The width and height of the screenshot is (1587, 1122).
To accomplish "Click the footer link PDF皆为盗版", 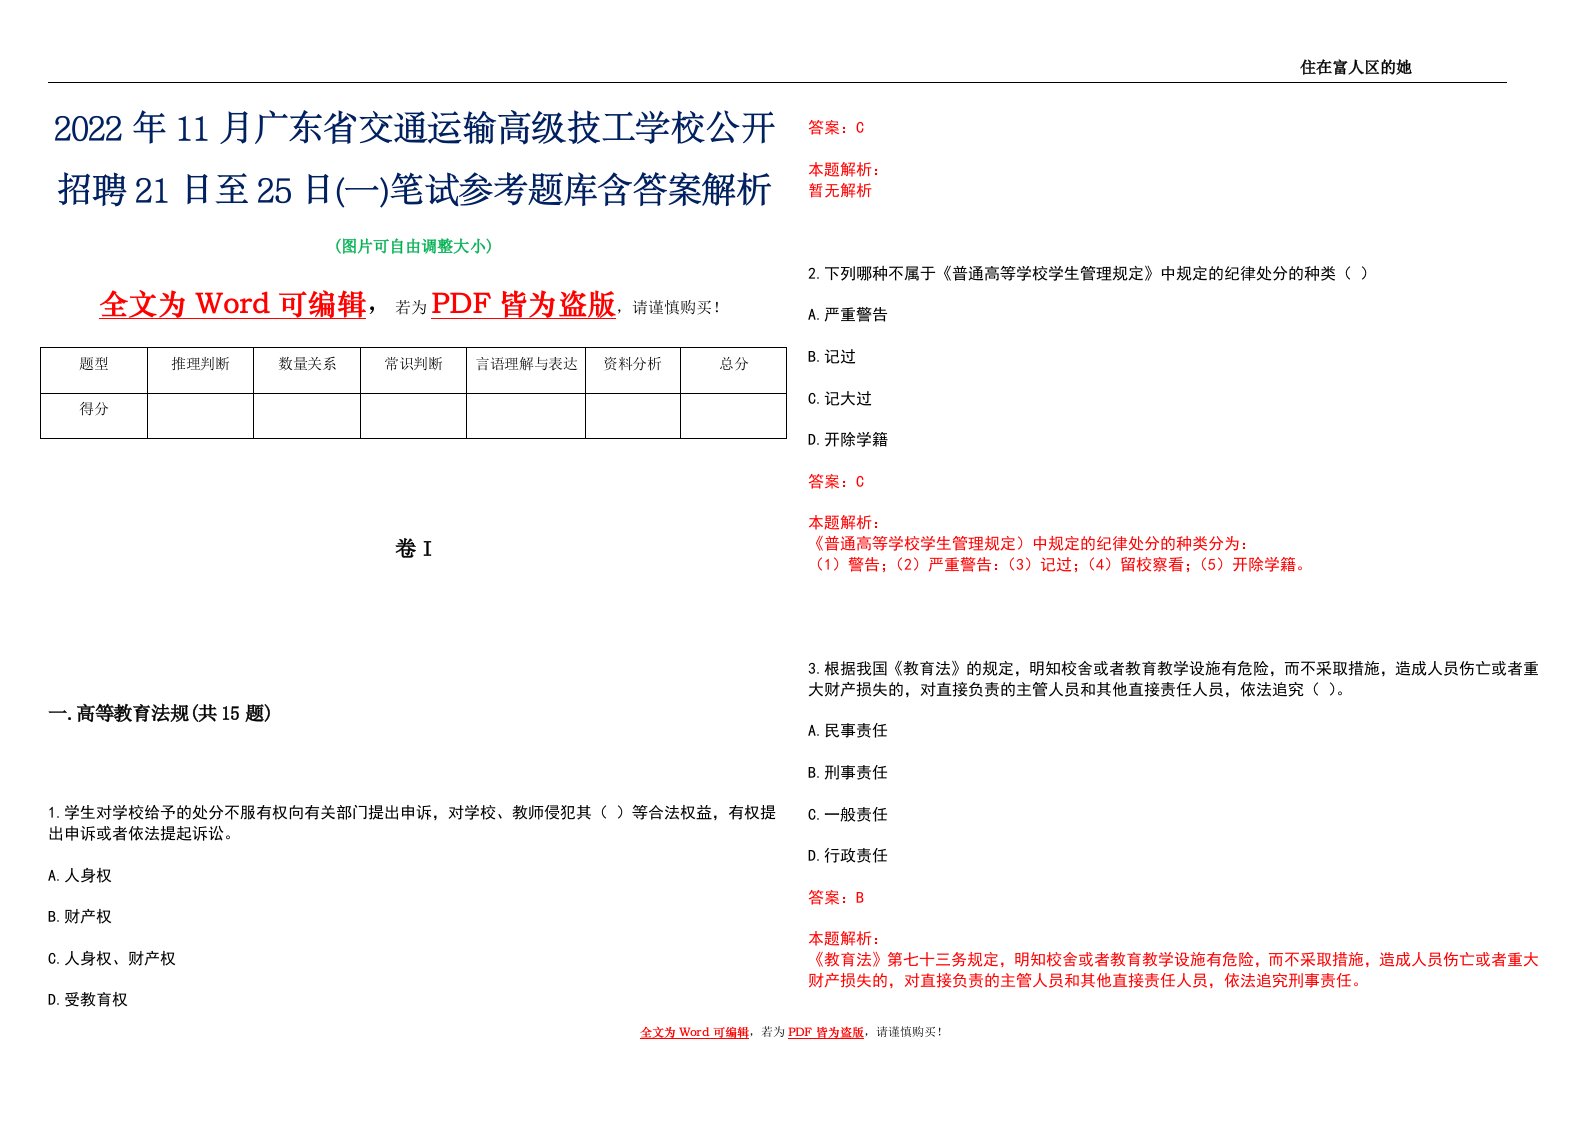I will (x=826, y=1032).
